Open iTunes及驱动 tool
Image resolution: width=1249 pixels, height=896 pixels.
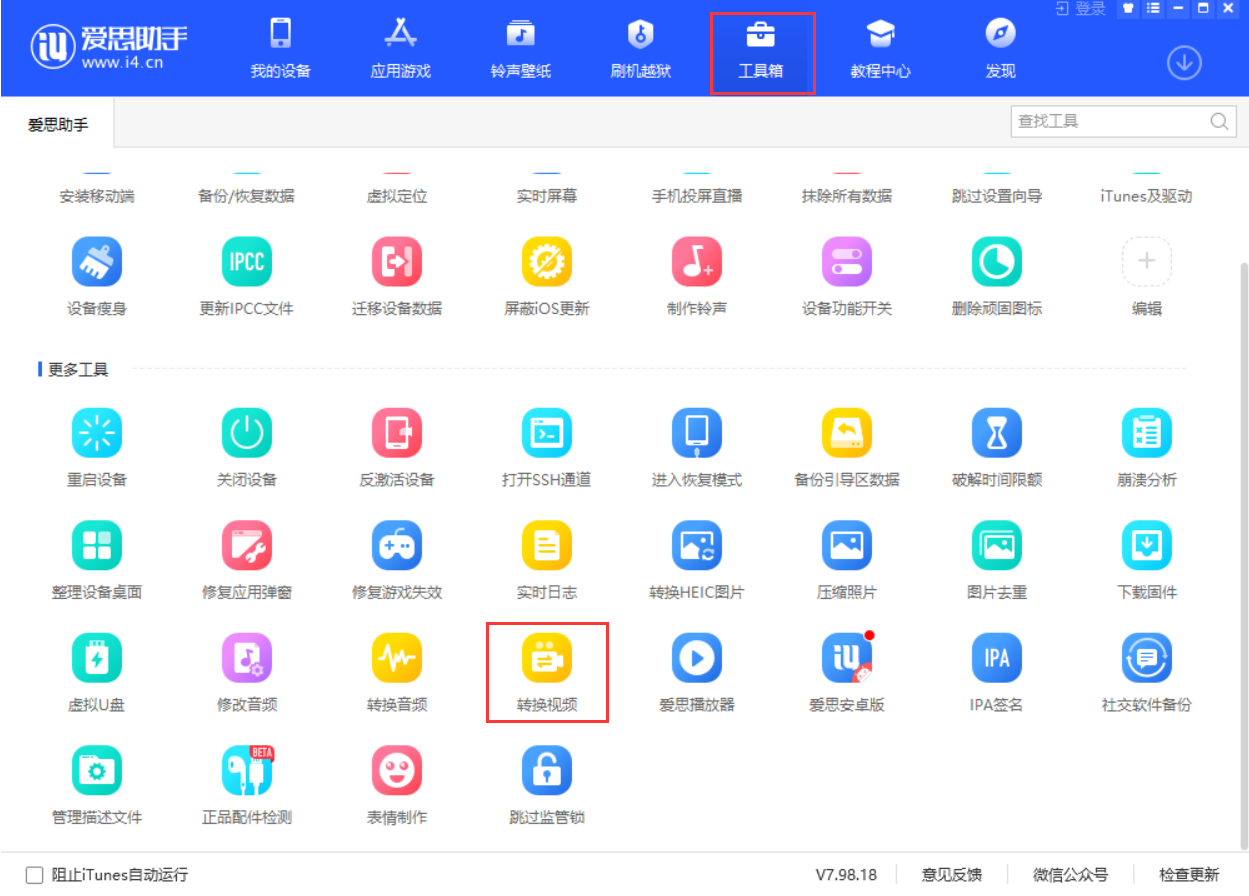(x=1147, y=196)
